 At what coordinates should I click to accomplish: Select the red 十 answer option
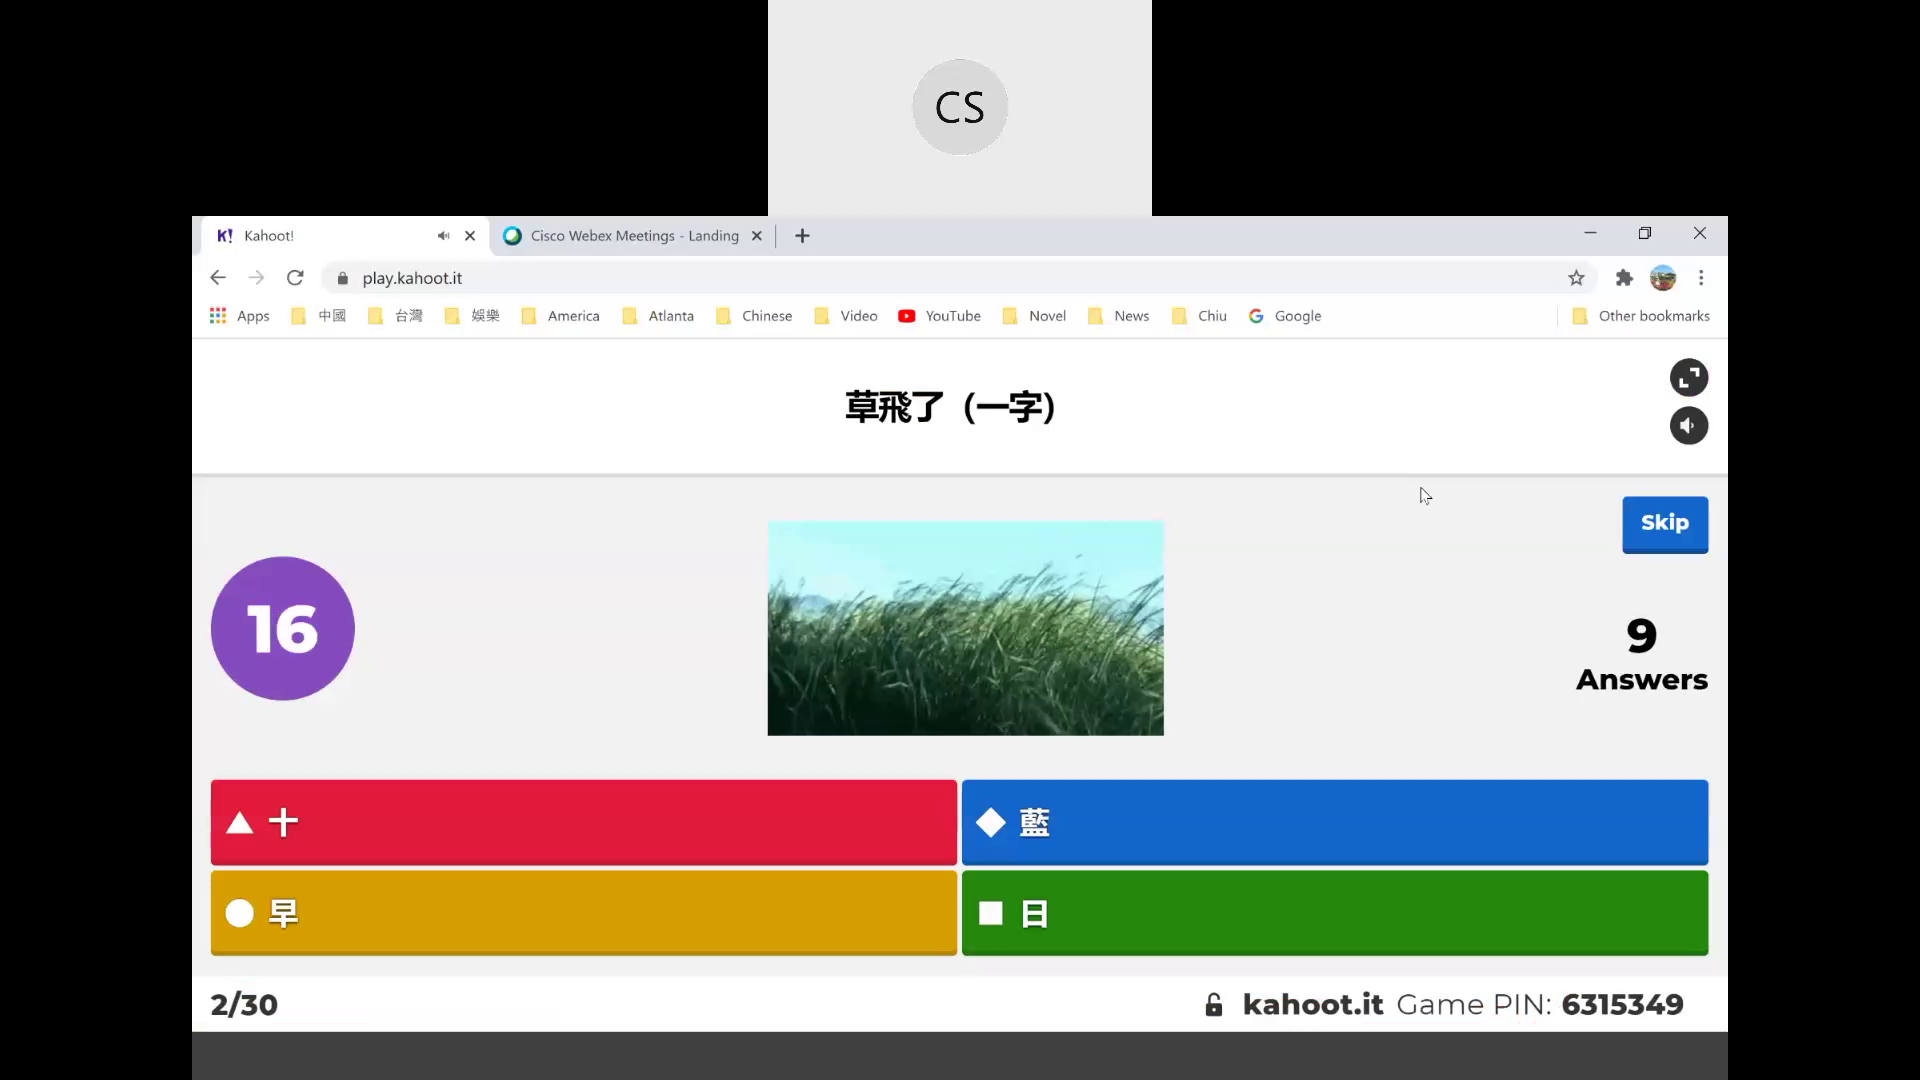583,822
